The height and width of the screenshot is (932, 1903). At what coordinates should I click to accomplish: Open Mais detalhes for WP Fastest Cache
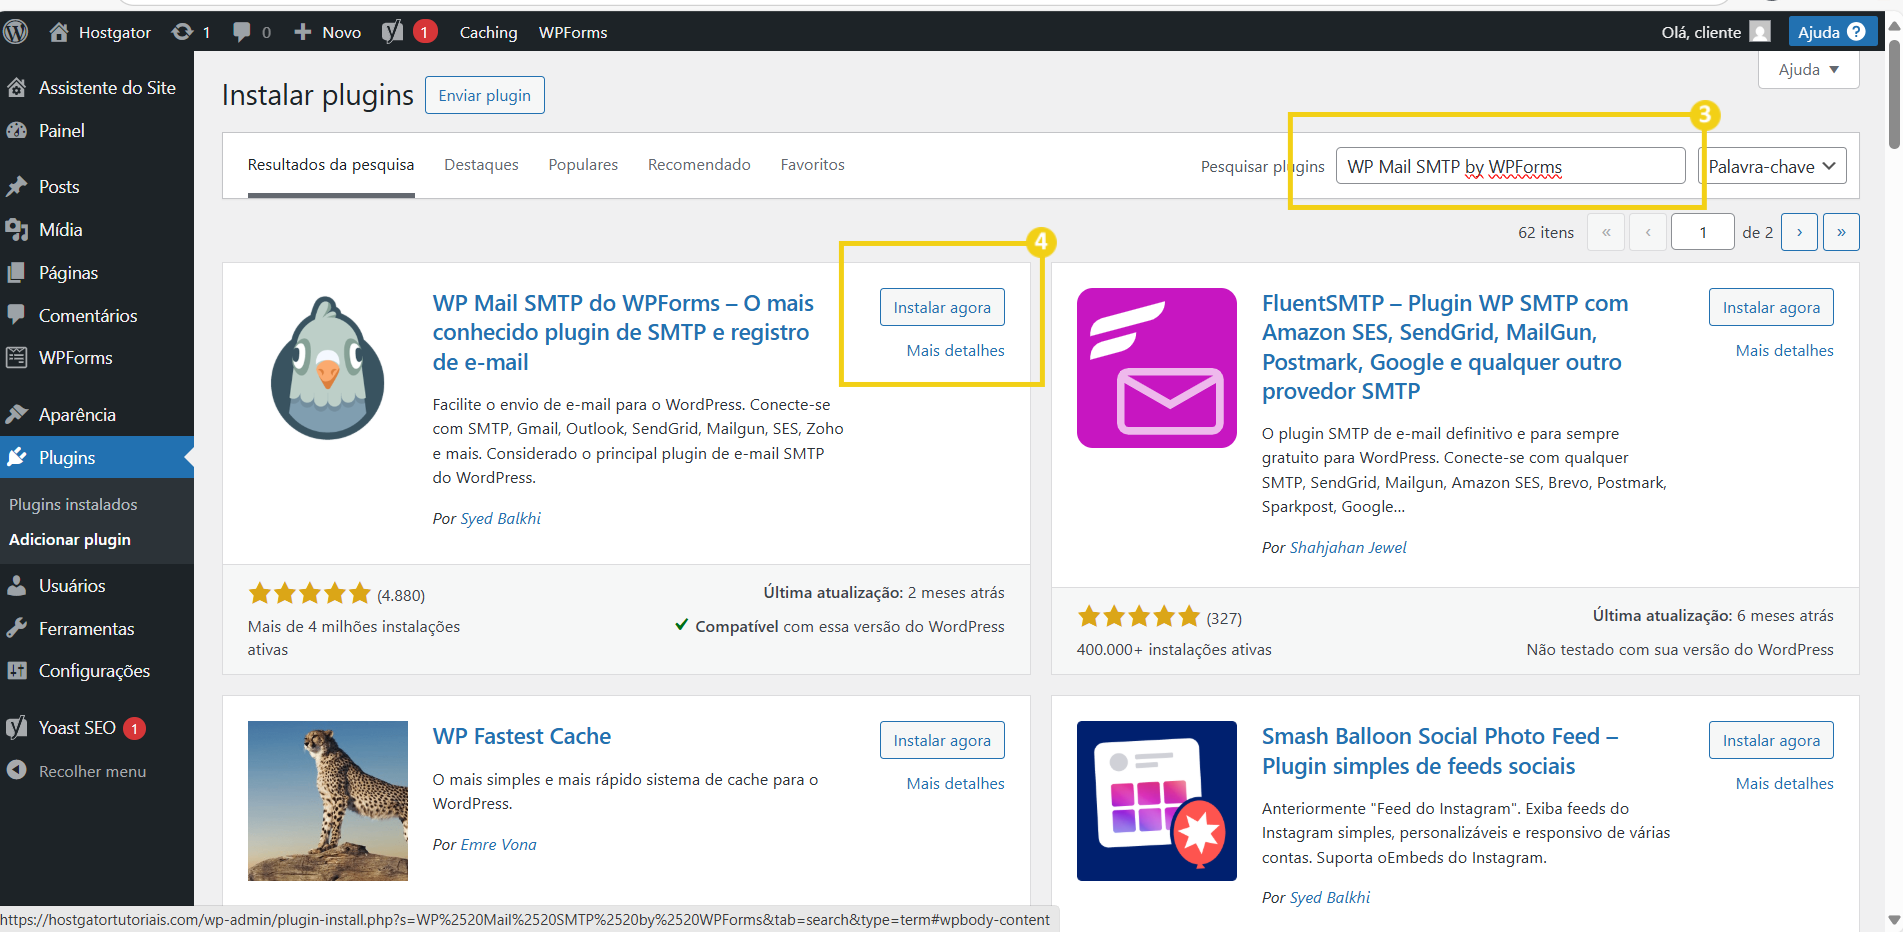955,784
